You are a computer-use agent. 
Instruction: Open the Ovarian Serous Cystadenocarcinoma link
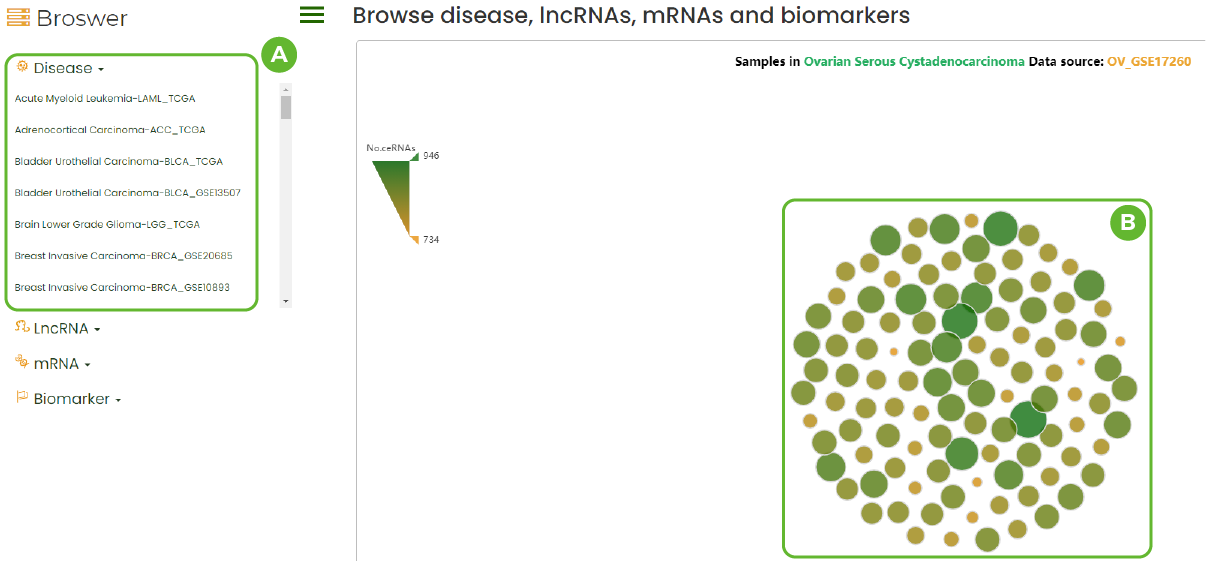tap(914, 62)
